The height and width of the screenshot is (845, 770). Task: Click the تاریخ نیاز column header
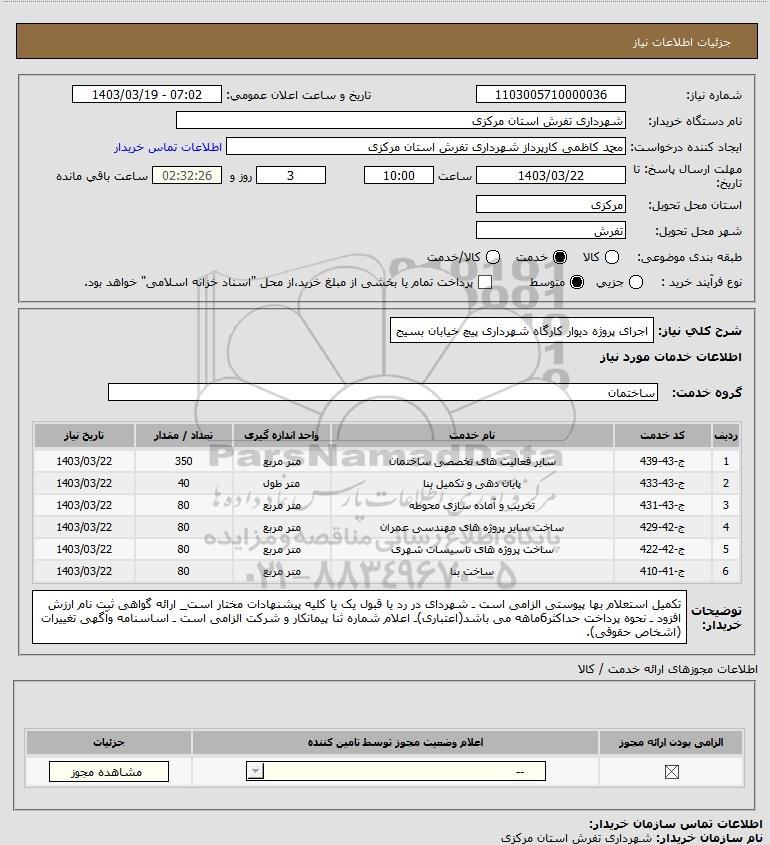point(84,435)
